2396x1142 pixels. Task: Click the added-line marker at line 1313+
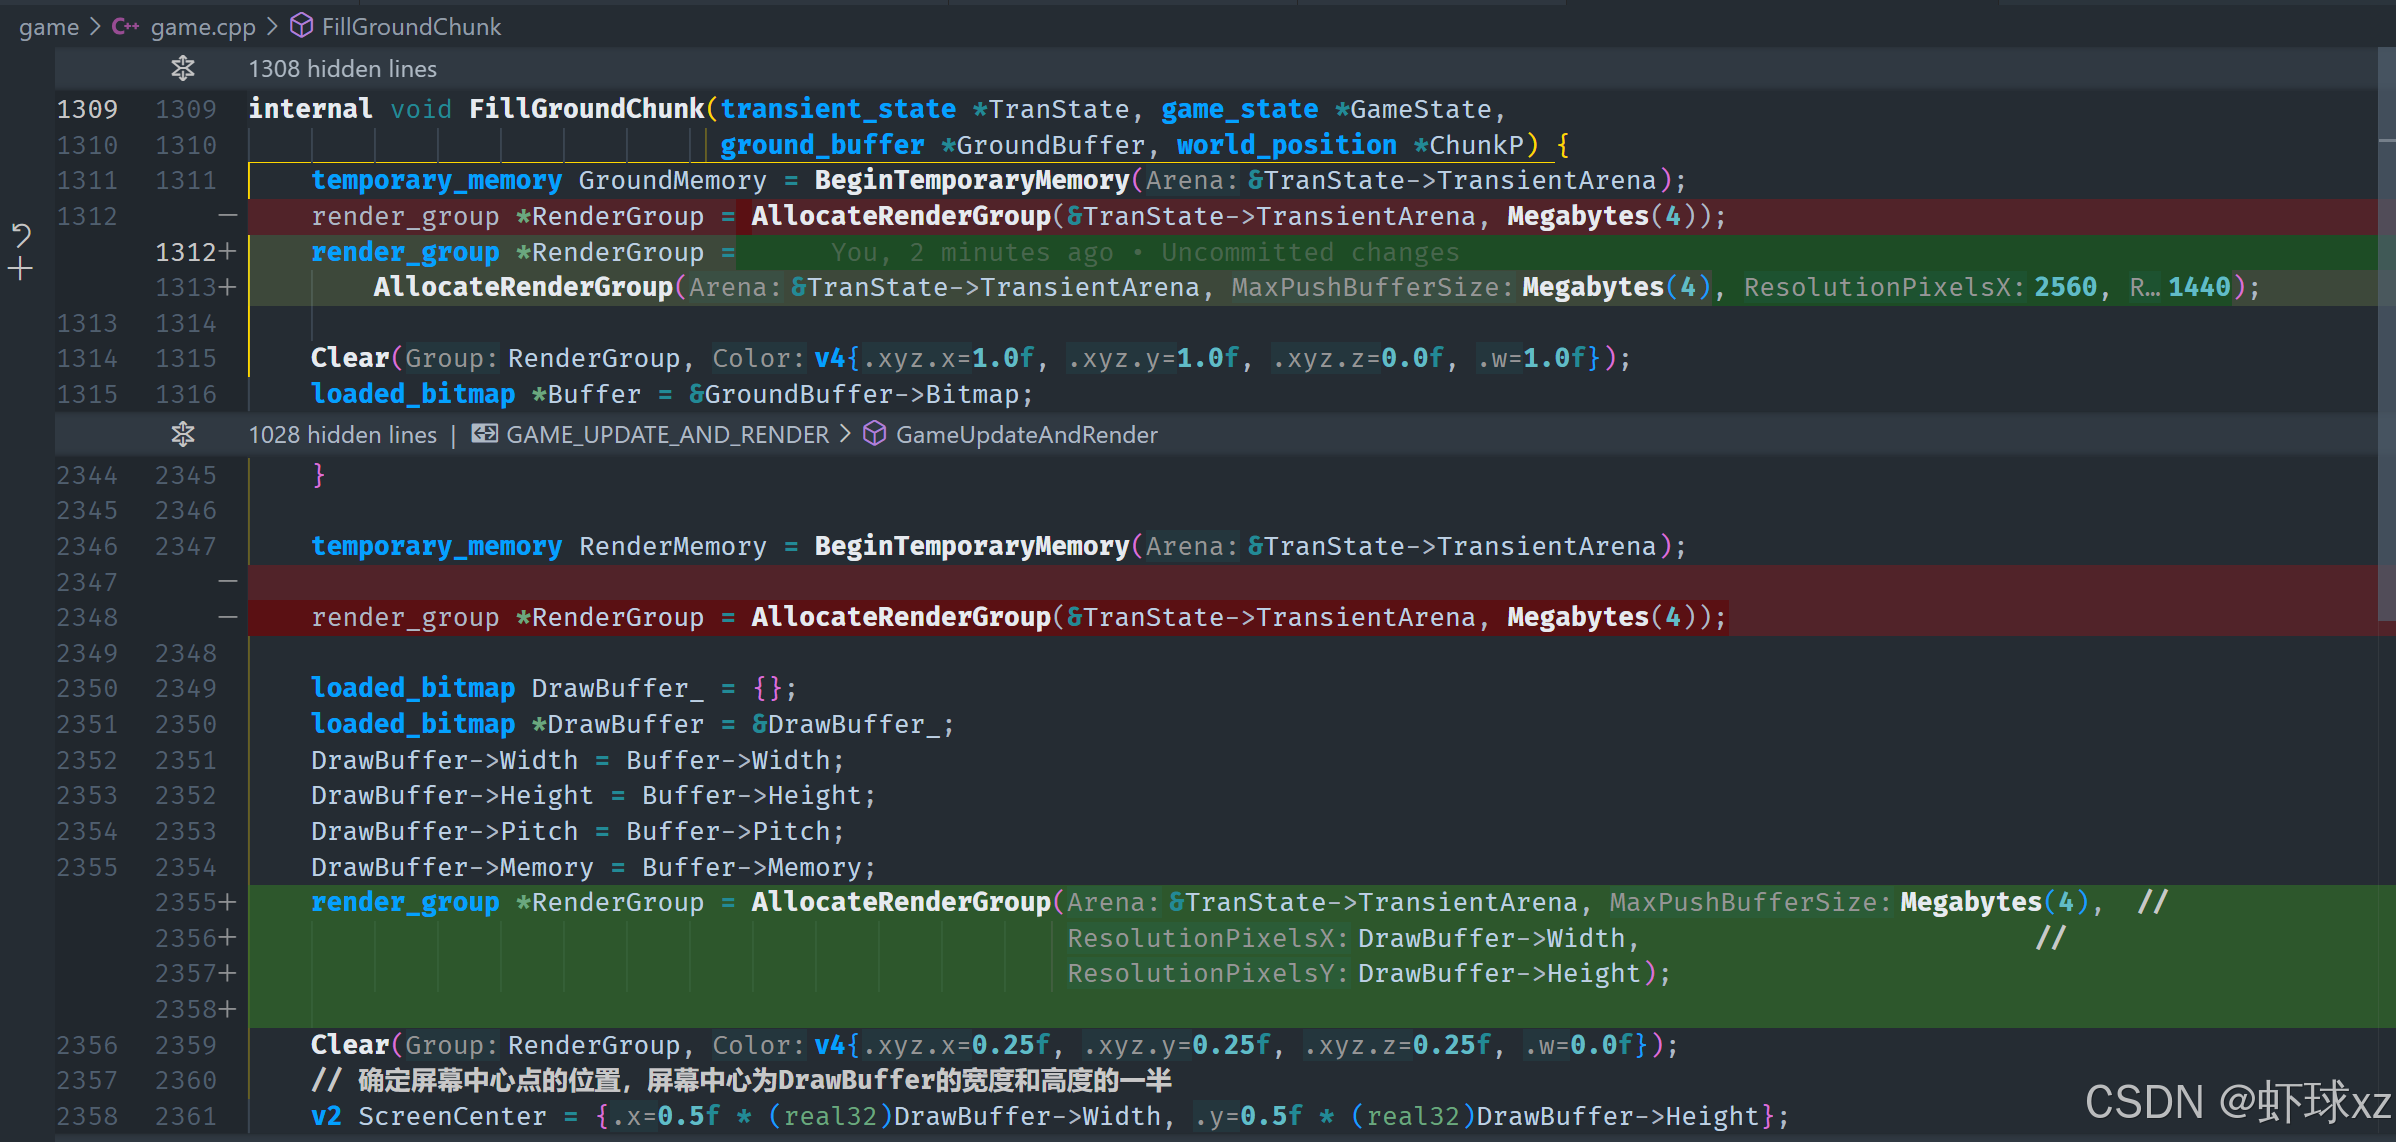click(228, 287)
